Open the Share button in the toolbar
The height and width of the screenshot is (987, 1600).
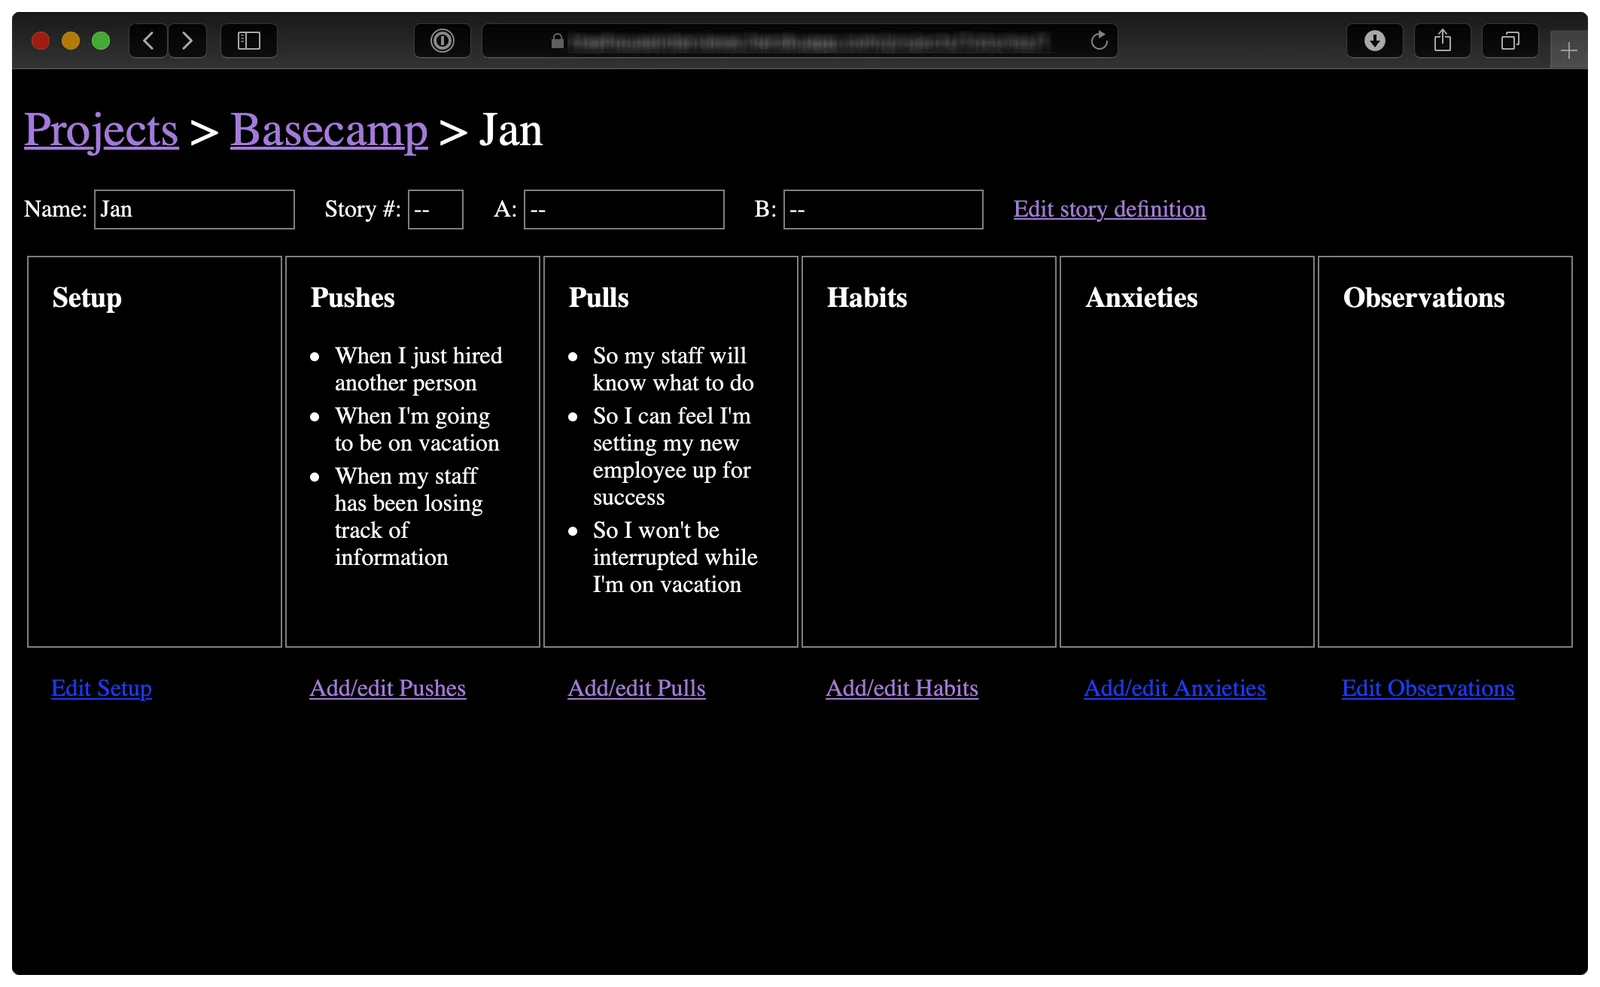(1442, 41)
